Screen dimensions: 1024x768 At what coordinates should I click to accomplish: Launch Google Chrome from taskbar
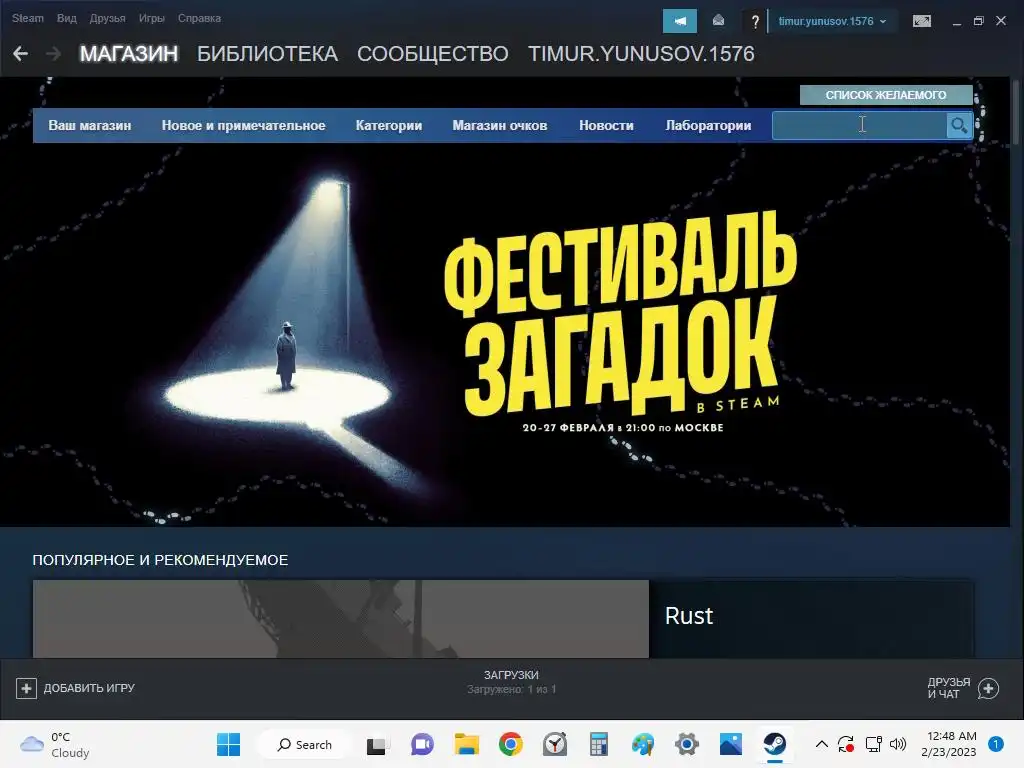511,744
